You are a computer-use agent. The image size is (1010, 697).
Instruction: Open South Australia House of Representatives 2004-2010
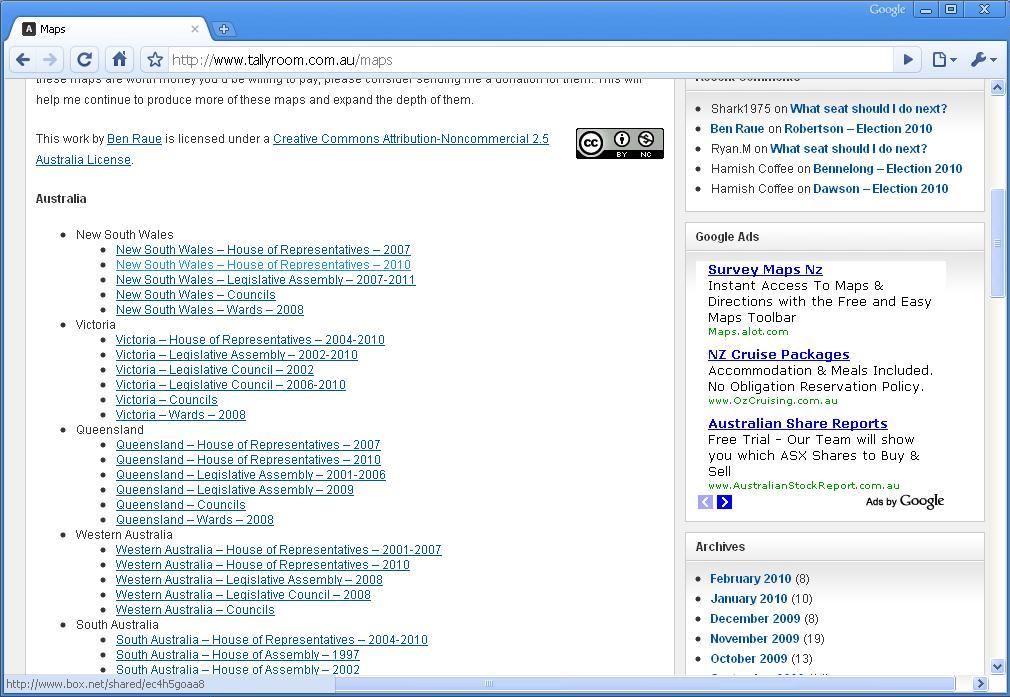tap(271, 640)
